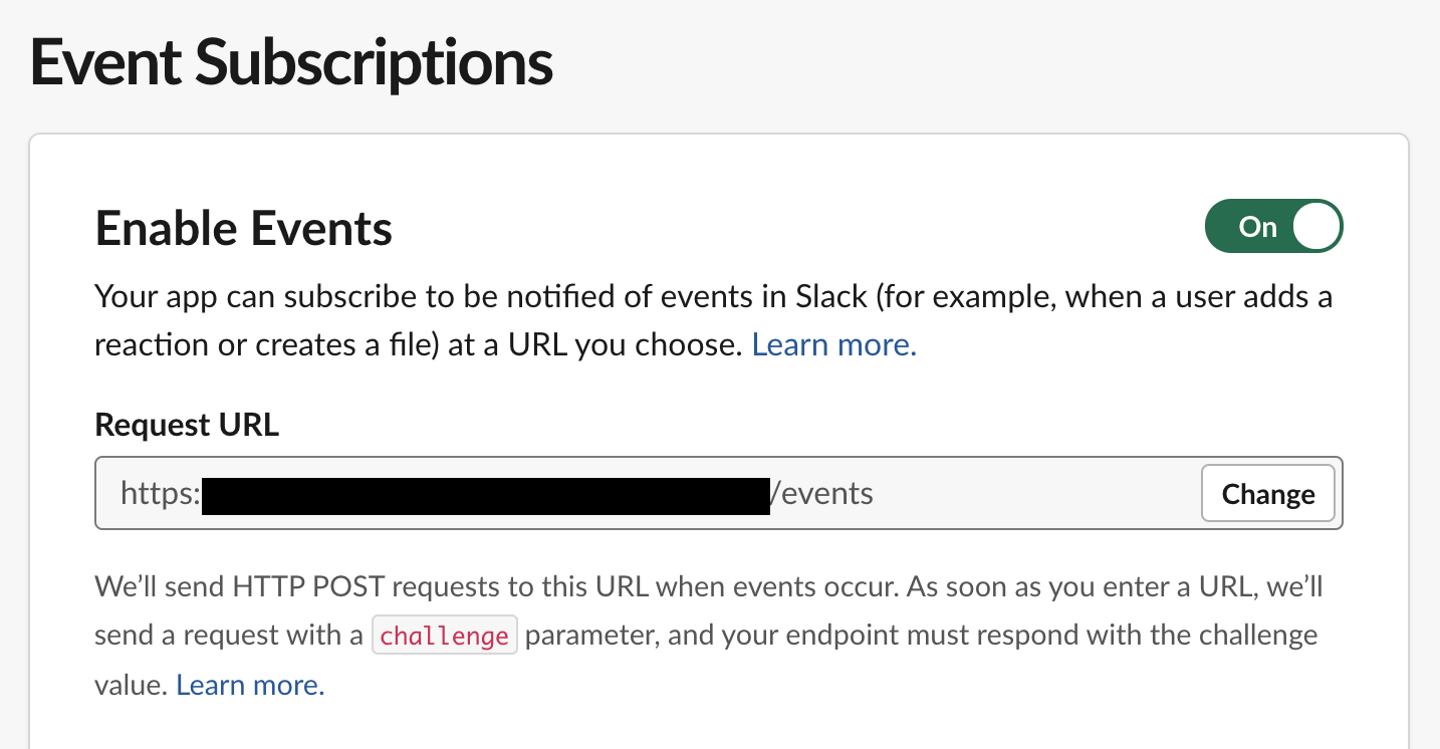
Task: Click the blacked-out part of the Request URL
Action: (x=485, y=495)
